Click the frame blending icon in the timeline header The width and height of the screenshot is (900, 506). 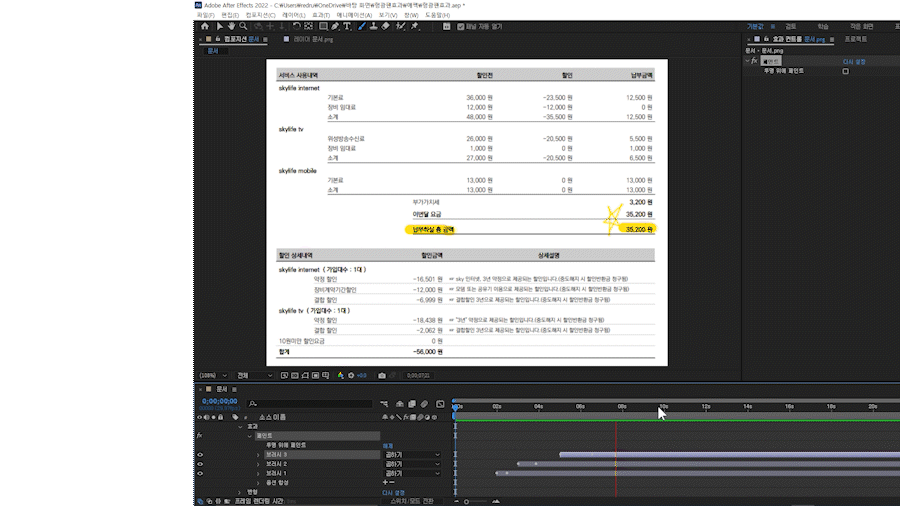(412, 404)
